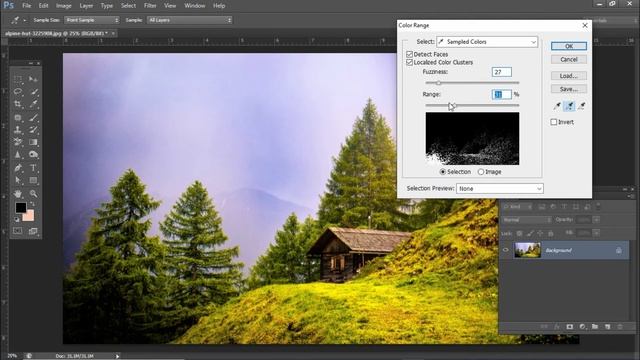Select the Rectangular Marquee tool

(x=18, y=78)
